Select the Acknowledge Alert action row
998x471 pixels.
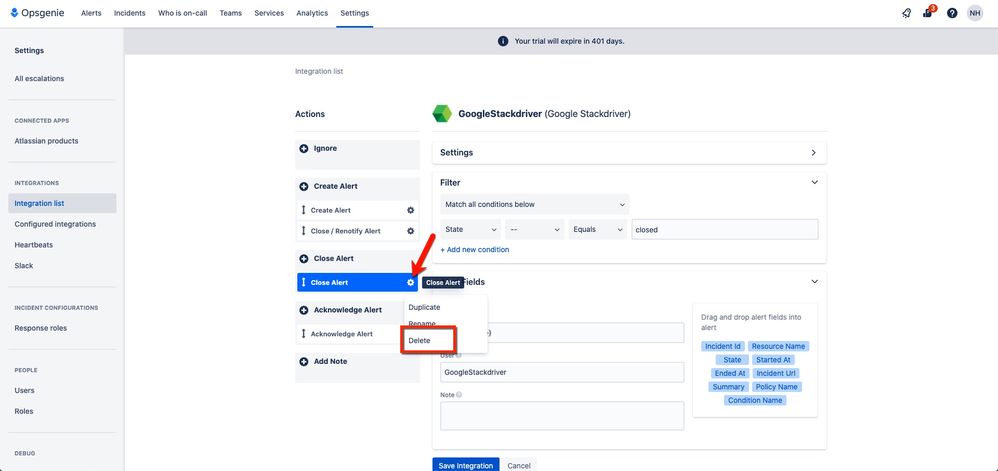pos(357,334)
